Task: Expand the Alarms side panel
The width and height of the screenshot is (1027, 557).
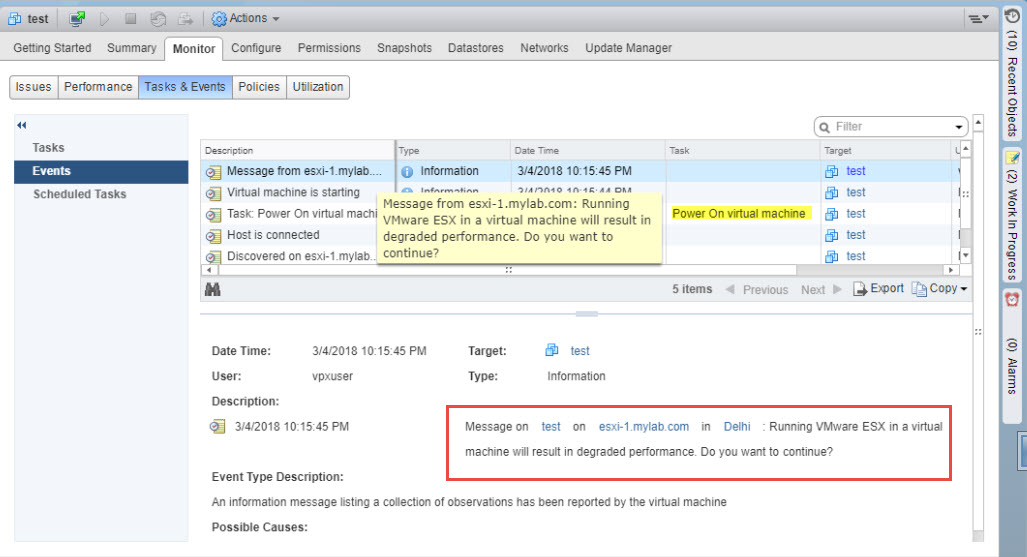Action: [1012, 357]
